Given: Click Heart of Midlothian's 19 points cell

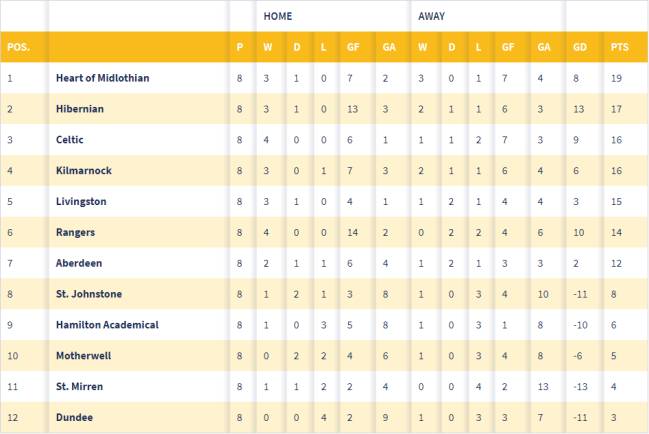Looking at the screenshot, I should point(616,78).
